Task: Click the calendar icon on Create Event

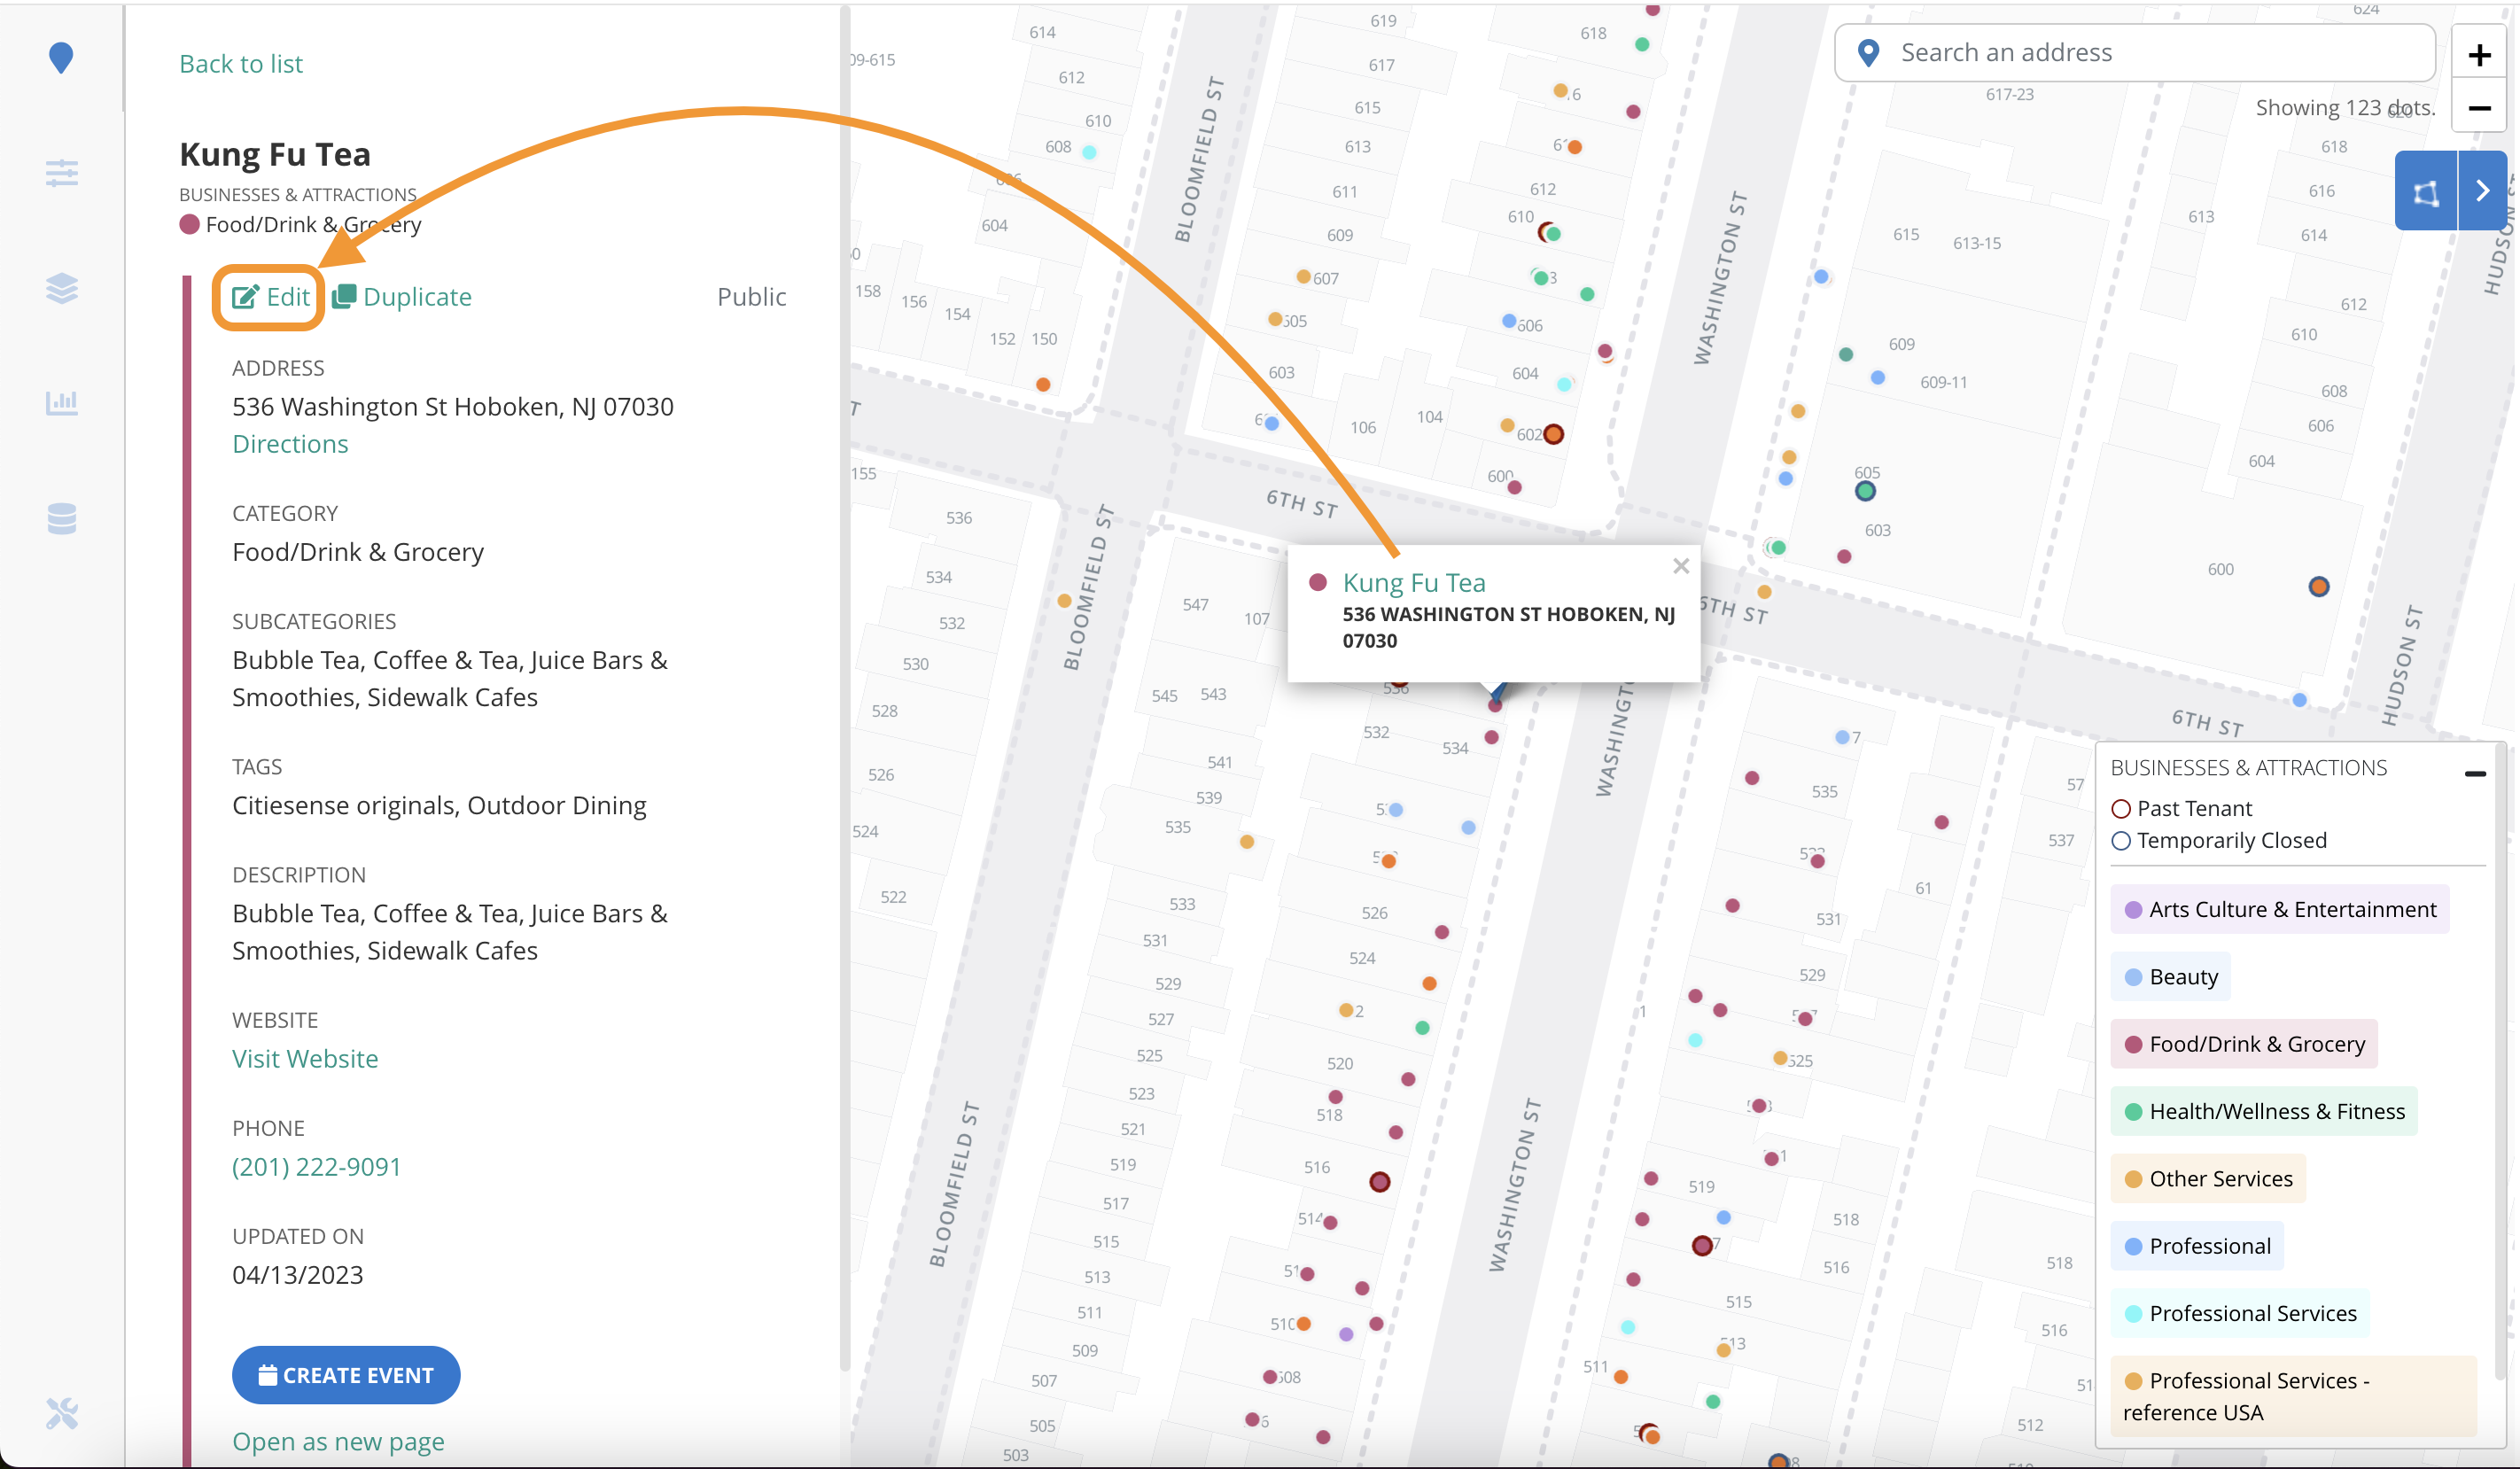Action: click(x=267, y=1375)
